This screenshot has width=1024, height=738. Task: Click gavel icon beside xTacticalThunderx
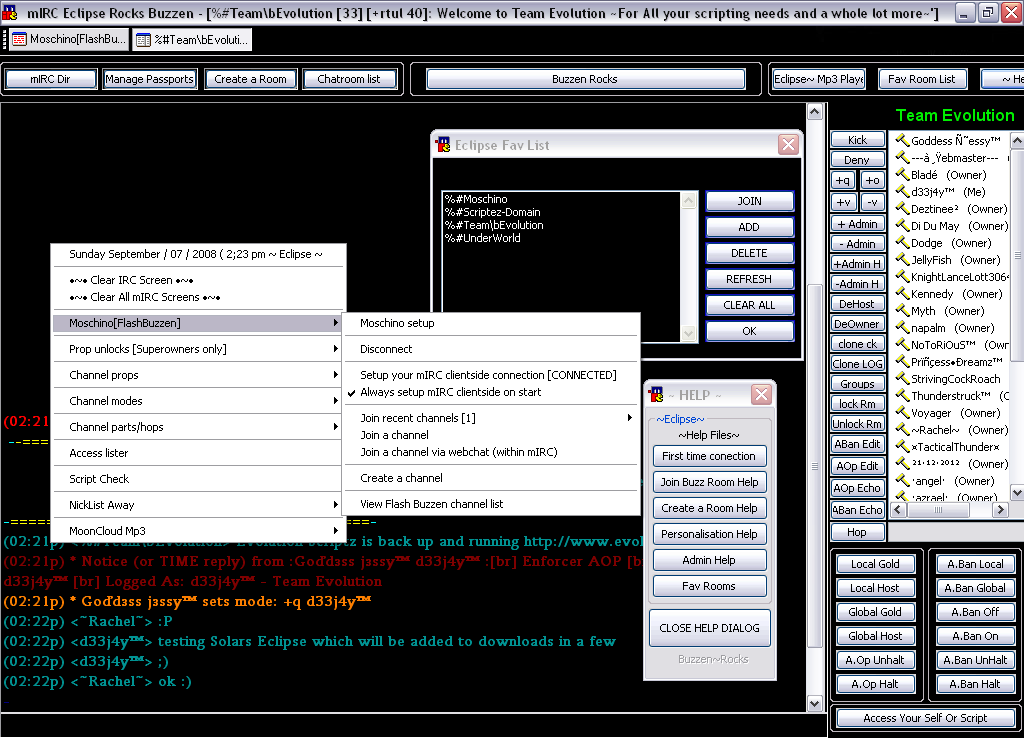tap(902, 446)
